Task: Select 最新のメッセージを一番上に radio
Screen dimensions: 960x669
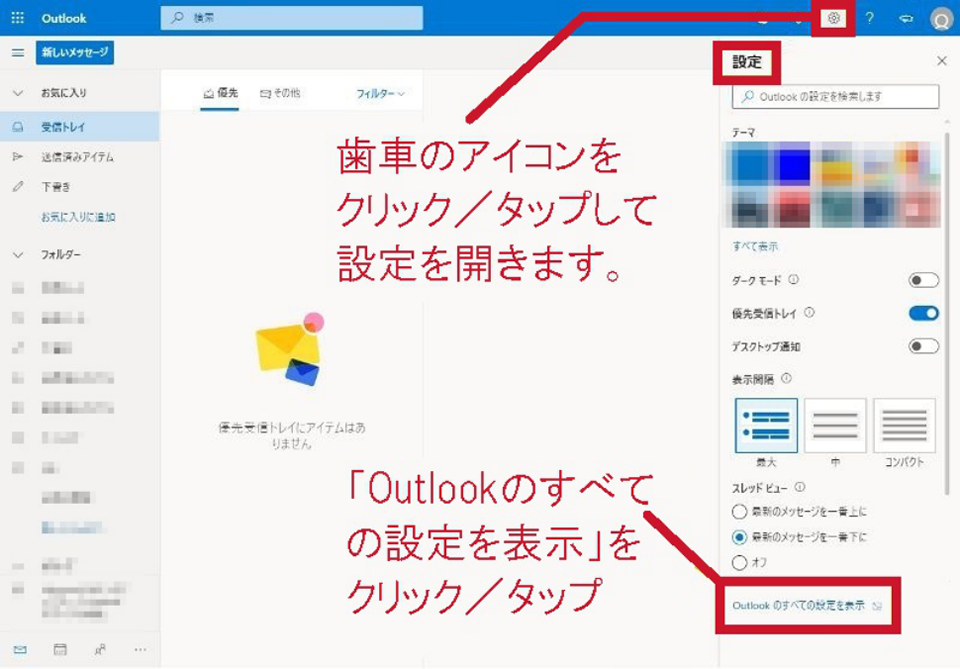Action: pyautogui.click(x=739, y=512)
